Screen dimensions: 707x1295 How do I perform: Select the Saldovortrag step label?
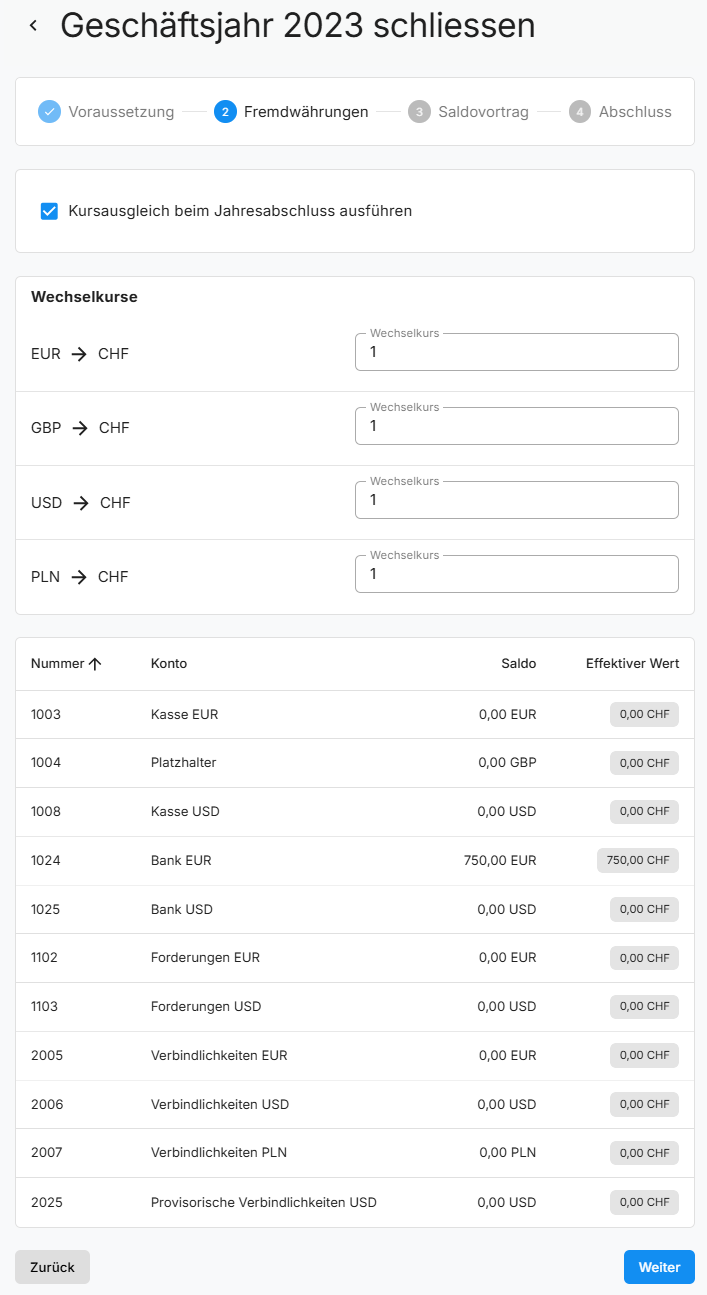click(x=483, y=112)
